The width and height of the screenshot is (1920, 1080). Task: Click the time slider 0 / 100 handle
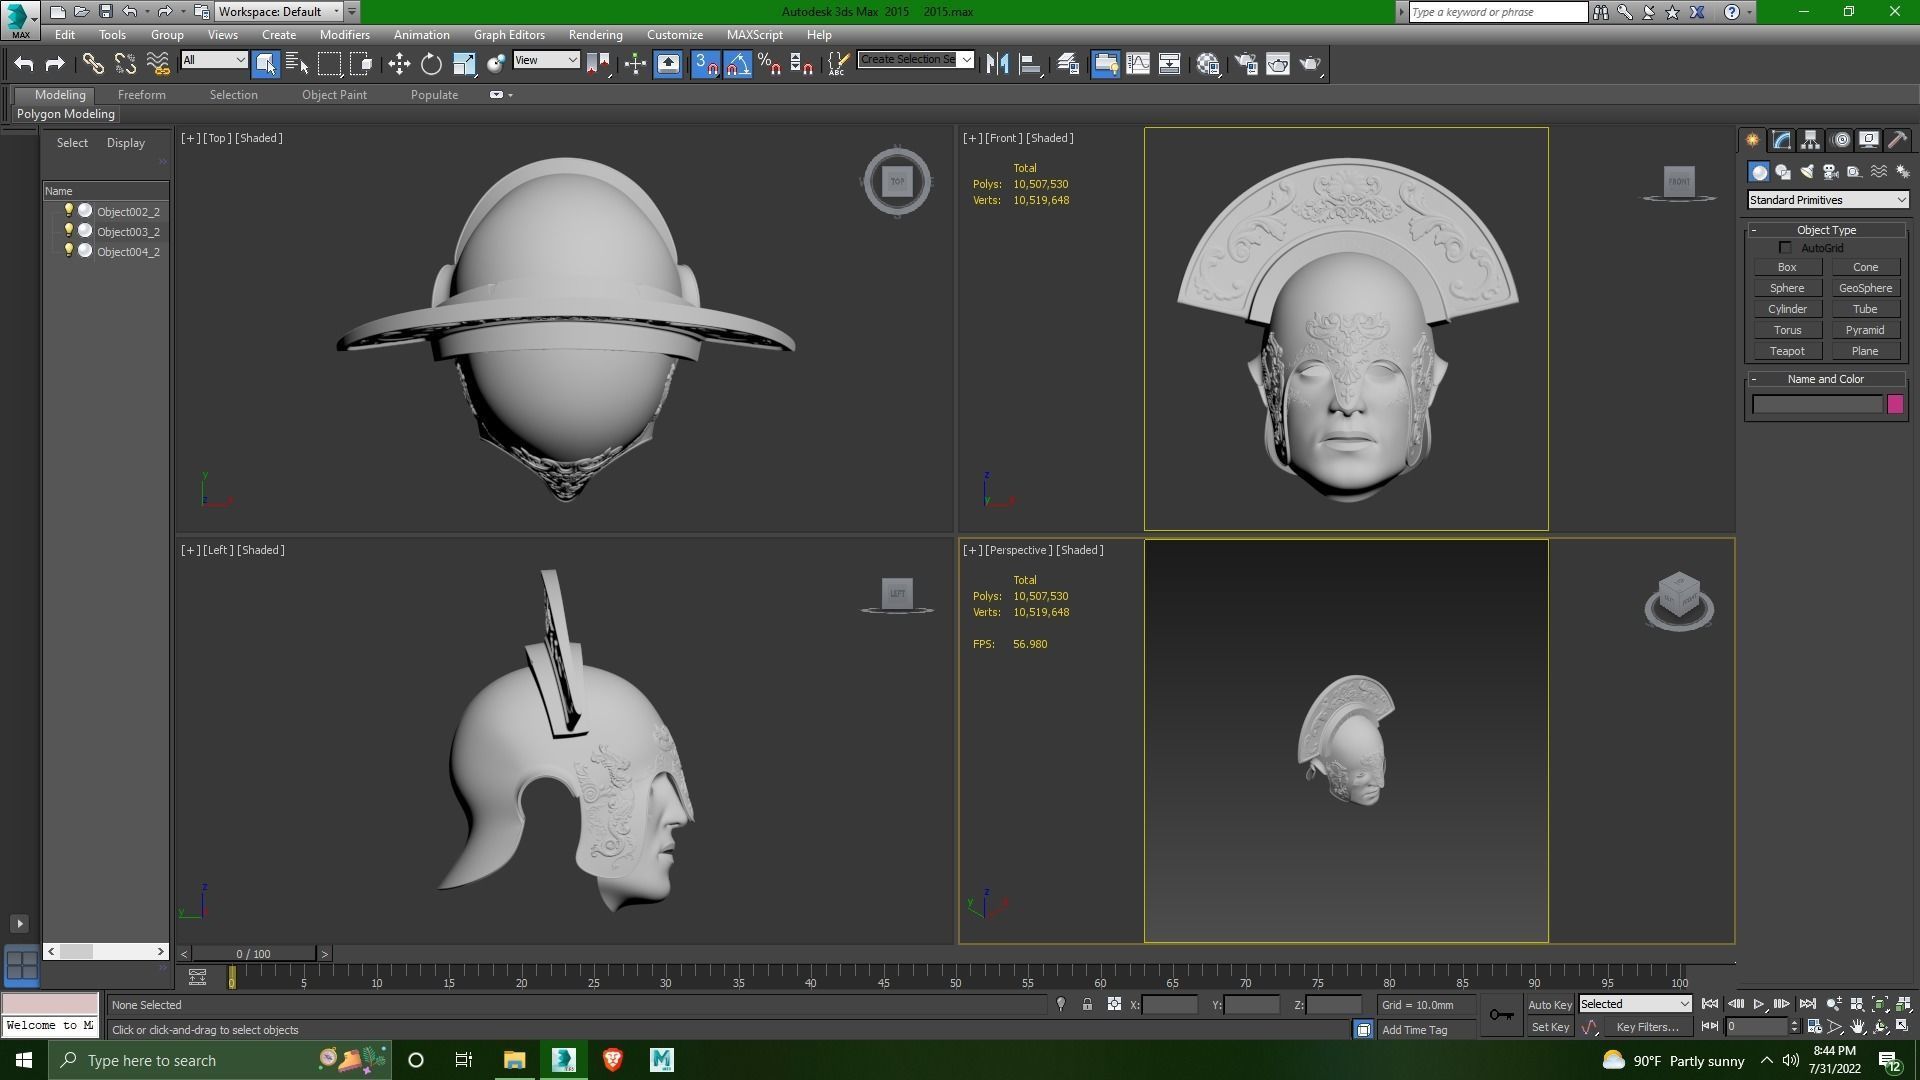[254, 954]
